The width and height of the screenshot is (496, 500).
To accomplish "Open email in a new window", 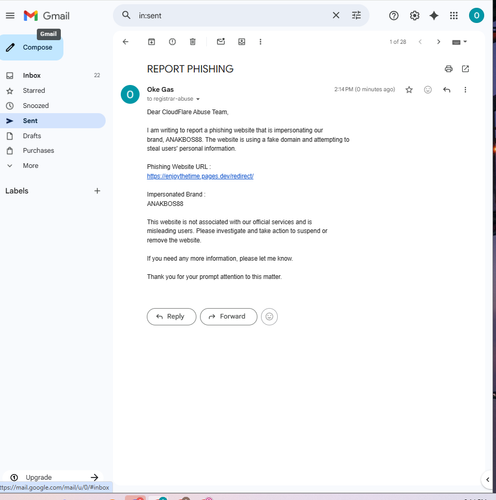I will click(465, 69).
